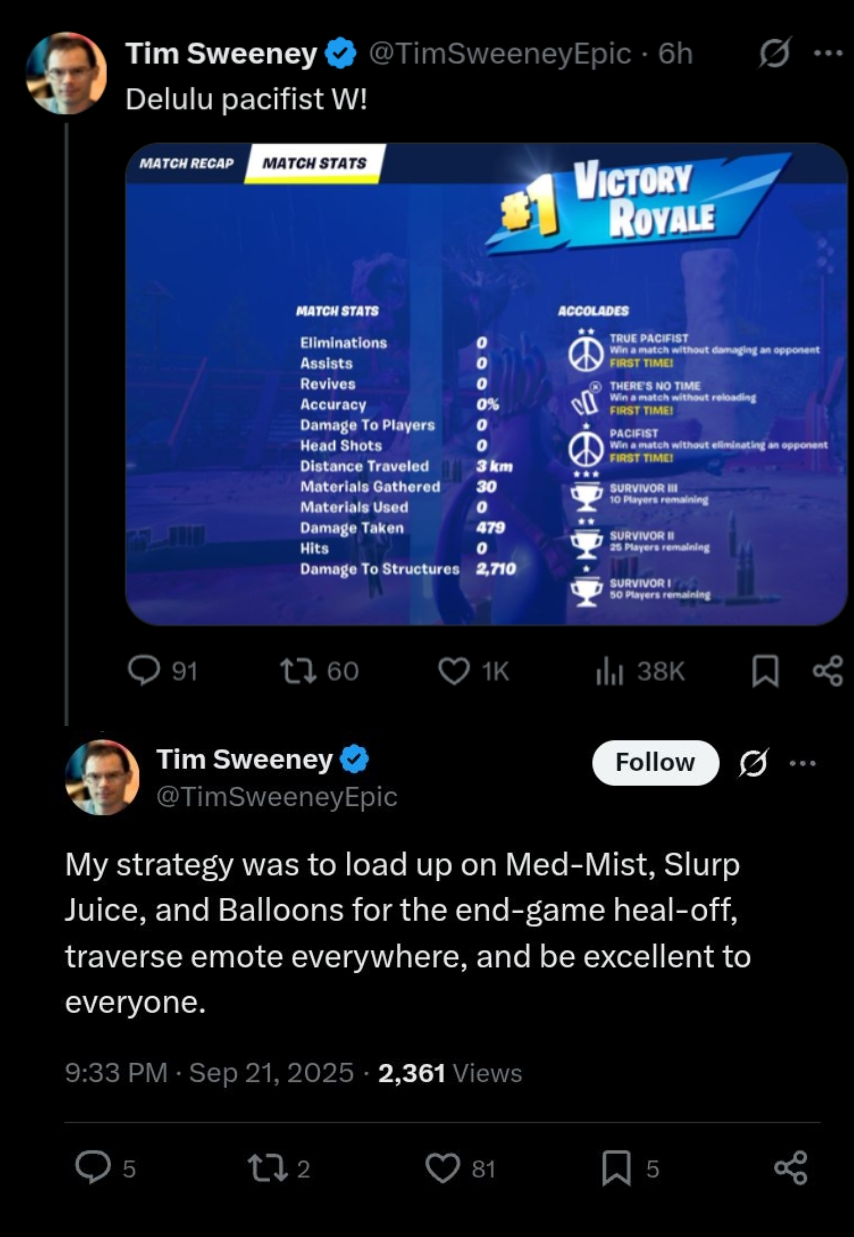Viewport: 854px width, 1237px height.
Task: View analytics showing 38K views
Action: pos(640,671)
